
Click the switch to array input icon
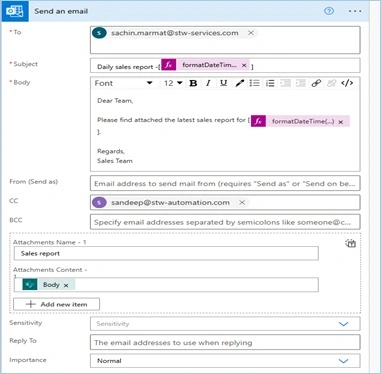tap(350, 243)
